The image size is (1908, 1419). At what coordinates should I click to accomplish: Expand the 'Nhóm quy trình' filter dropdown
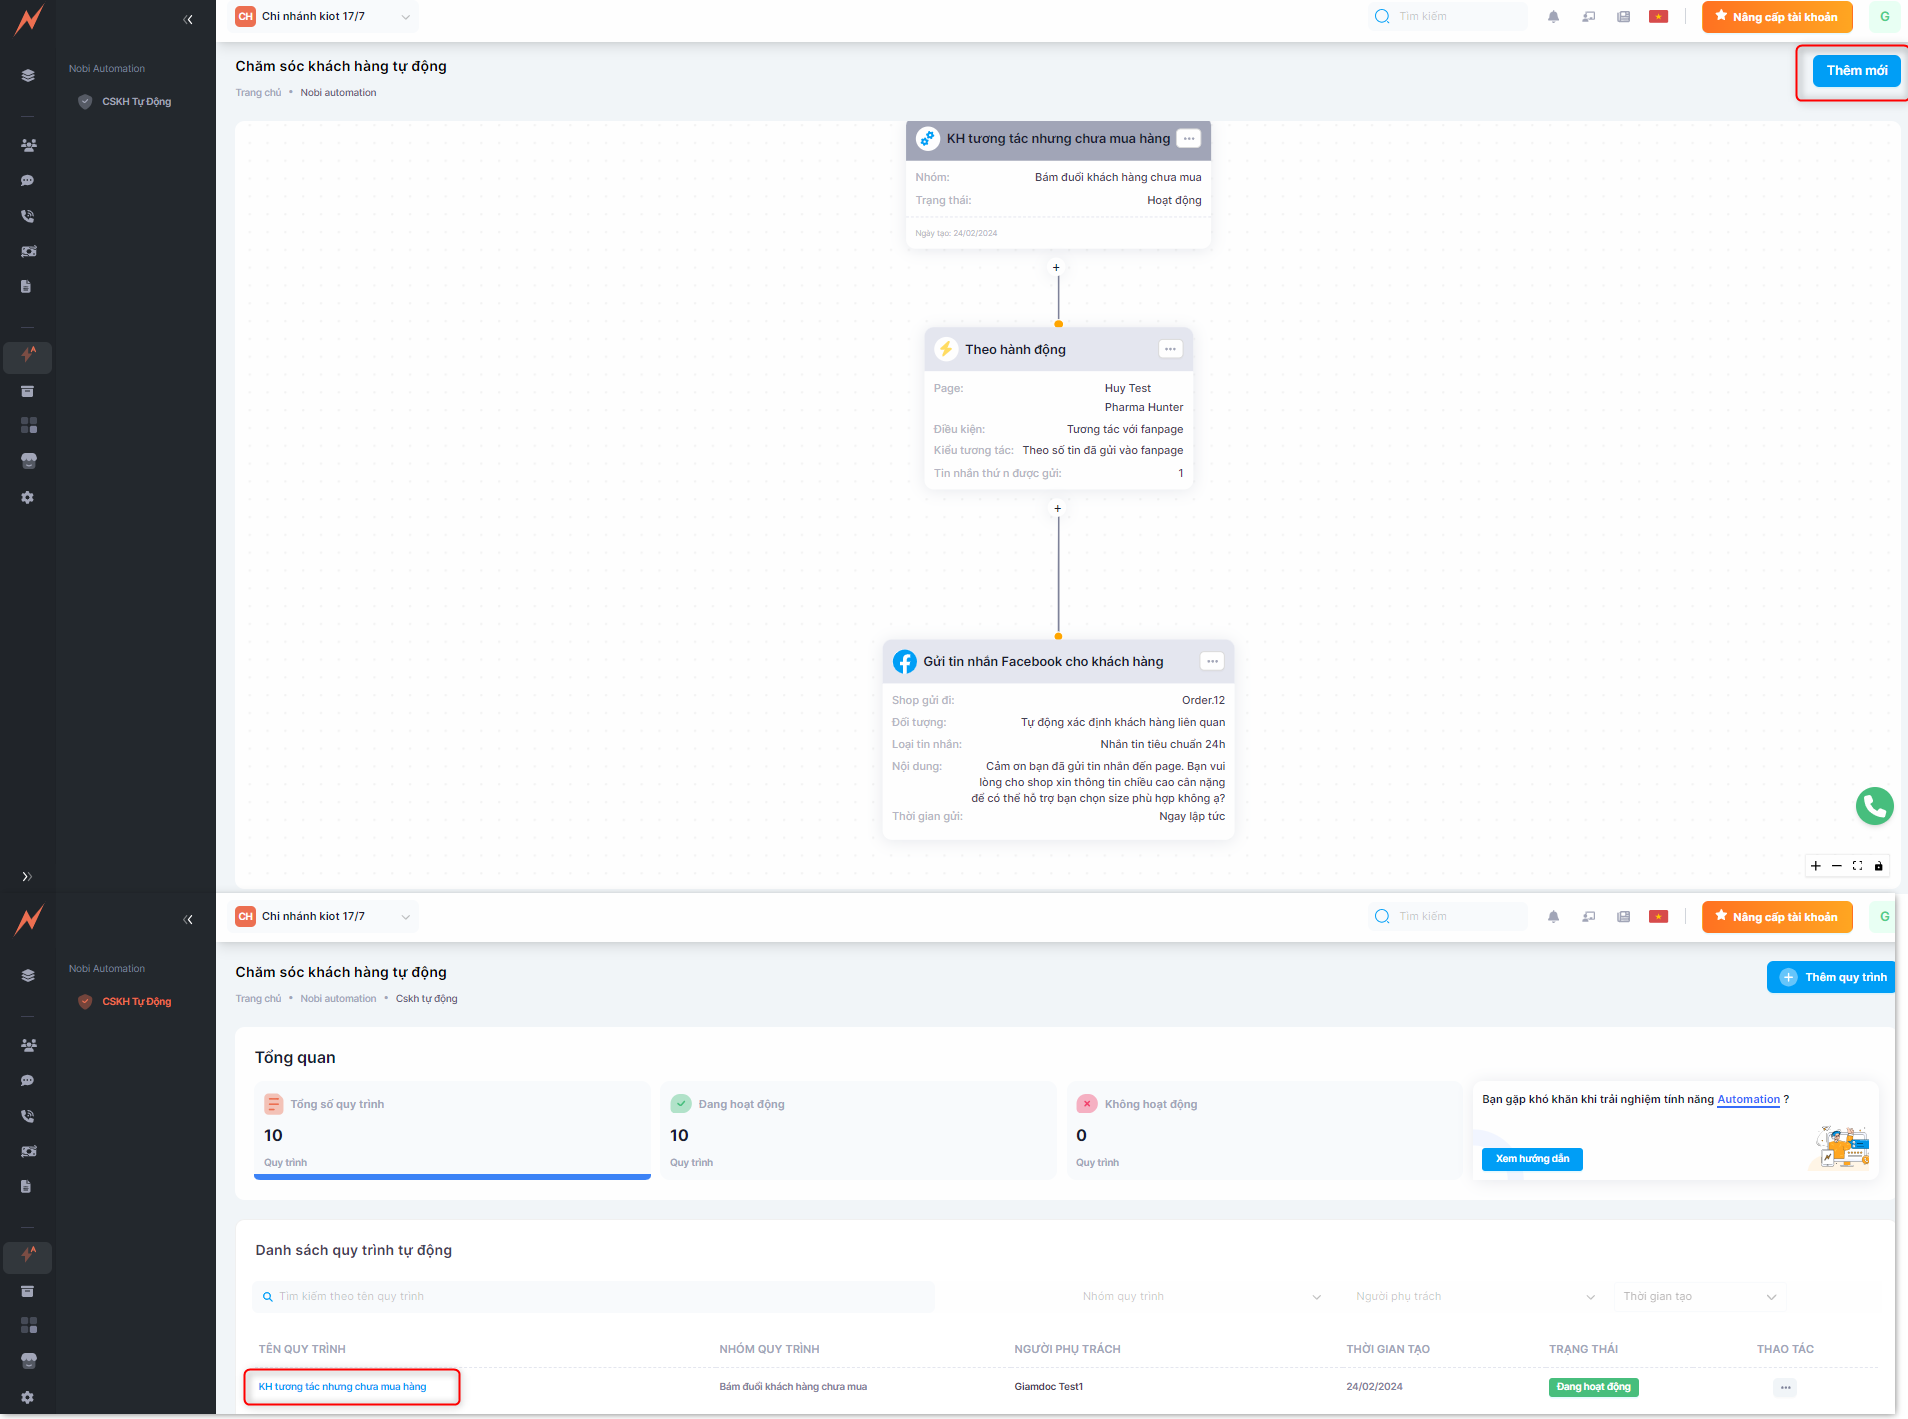1200,1297
